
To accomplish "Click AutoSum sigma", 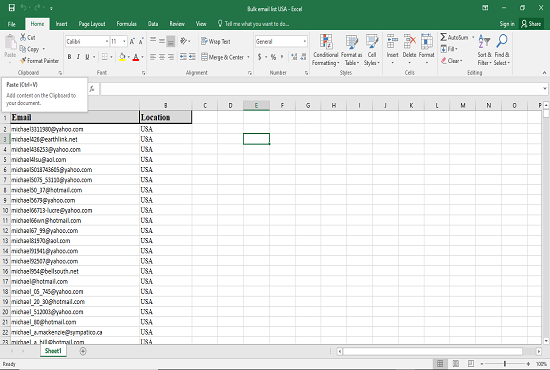I will pyautogui.click(x=443, y=37).
